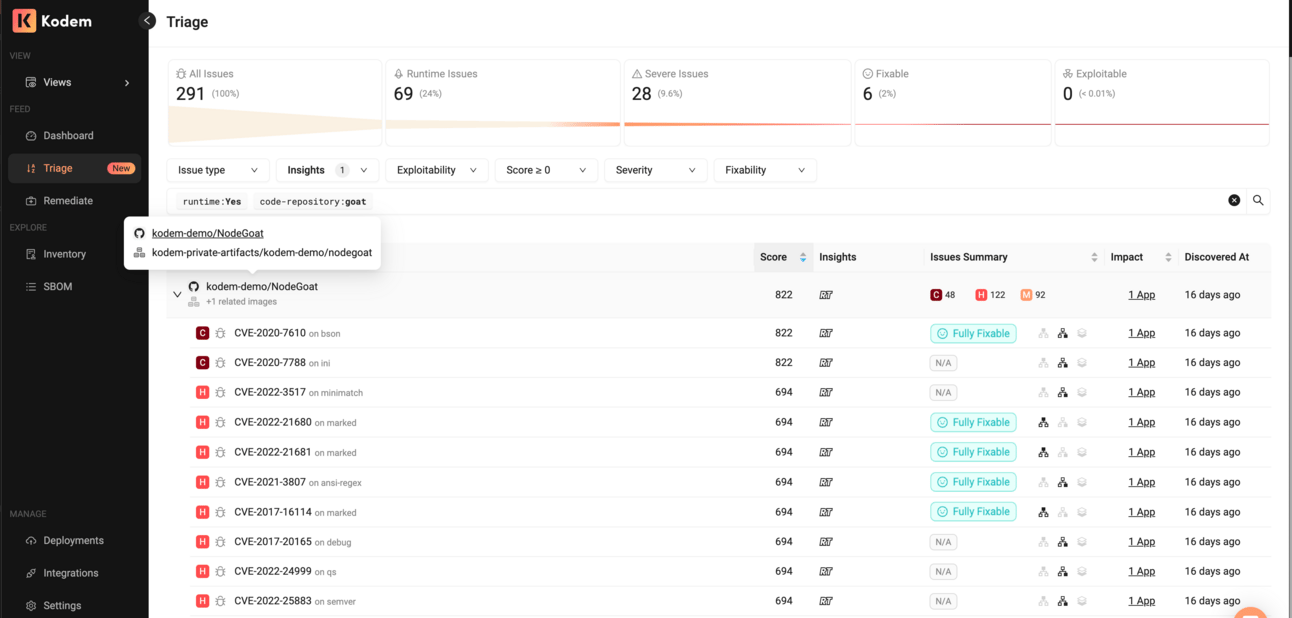Clear the search filters with the X icon
Image resolution: width=1292 pixels, height=618 pixels.
(1233, 200)
